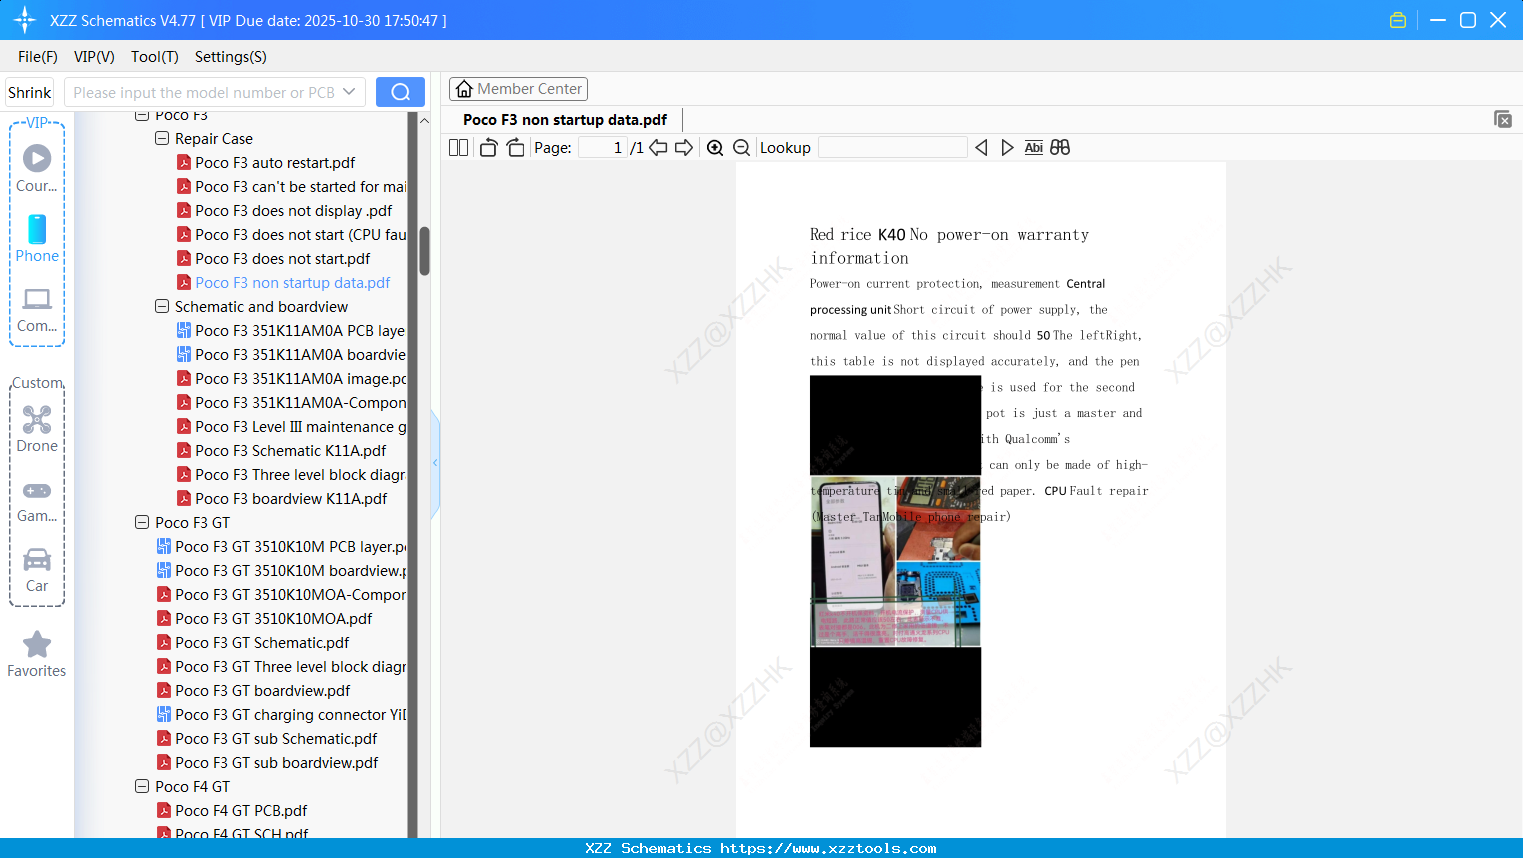The width and height of the screenshot is (1523, 858).
Task: Click the tab window icon at top right of viewer
Action: [x=1503, y=119]
